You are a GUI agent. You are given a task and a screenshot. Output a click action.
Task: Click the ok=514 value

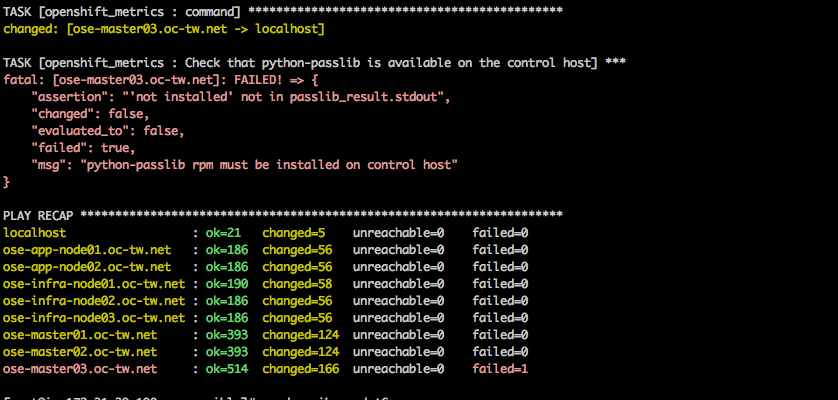[x=227, y=369]
